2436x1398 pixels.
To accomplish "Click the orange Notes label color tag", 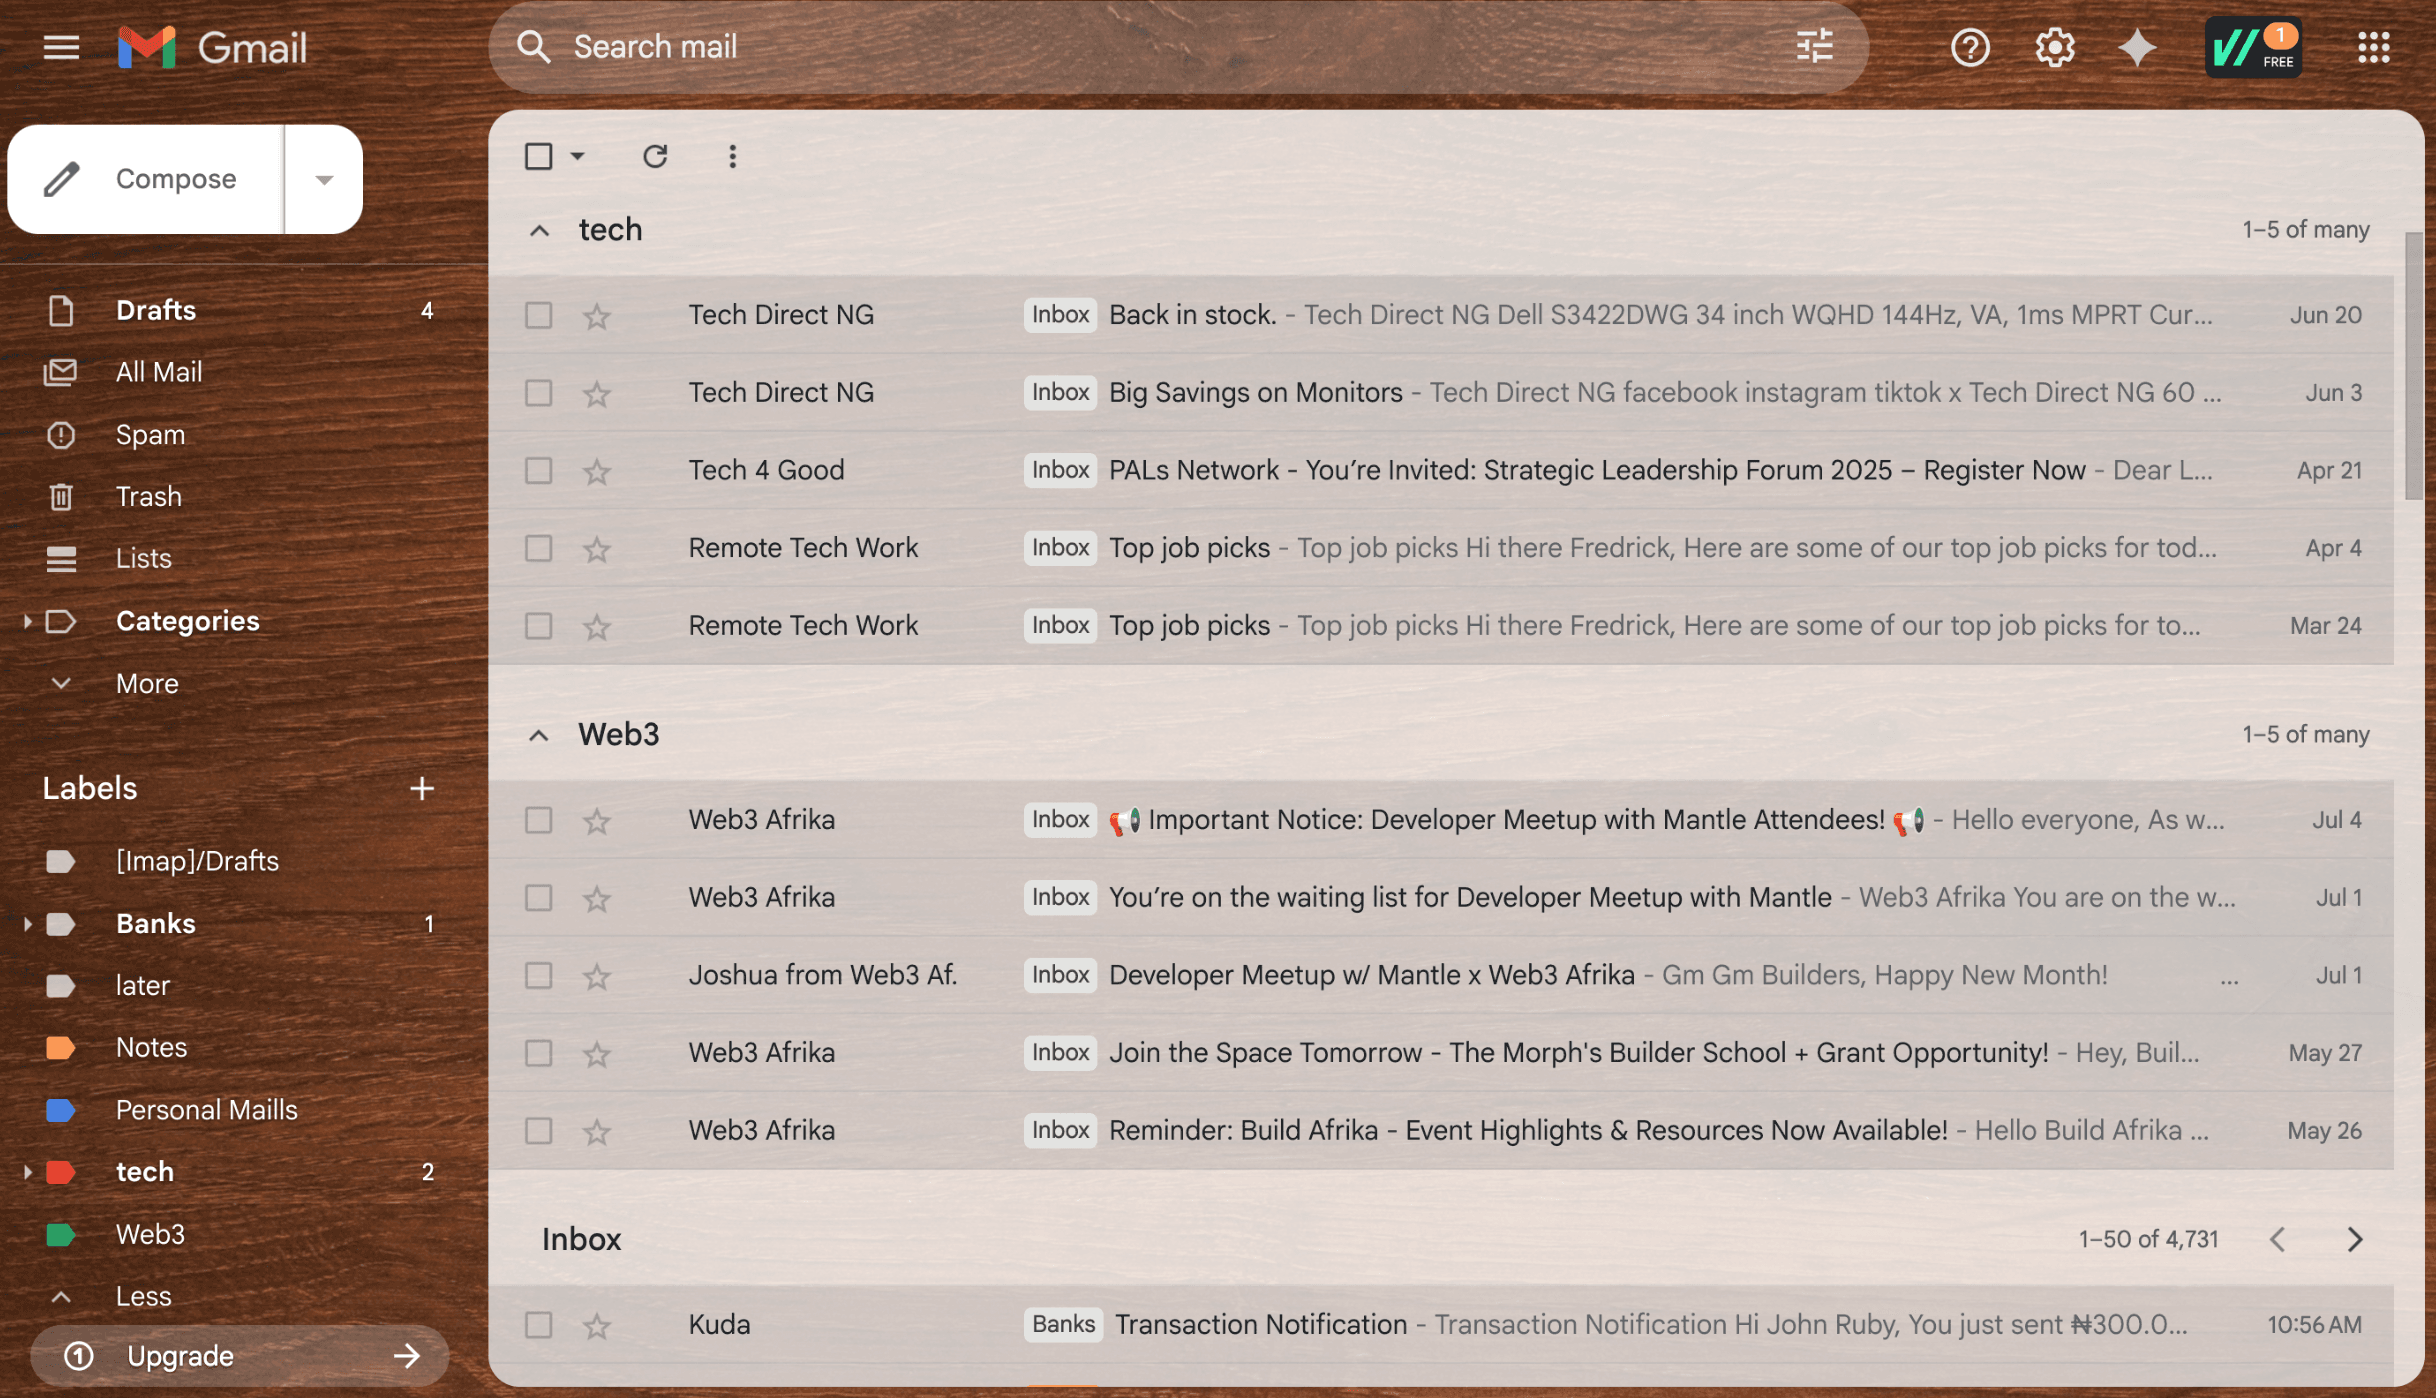I will point(60,1047).
